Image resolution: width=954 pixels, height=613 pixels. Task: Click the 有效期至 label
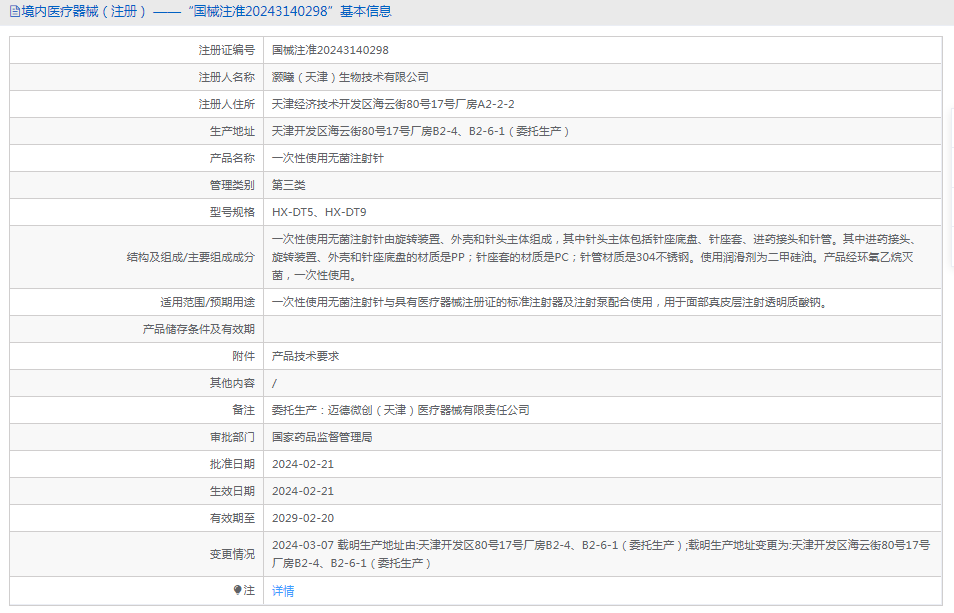[232, 518]
